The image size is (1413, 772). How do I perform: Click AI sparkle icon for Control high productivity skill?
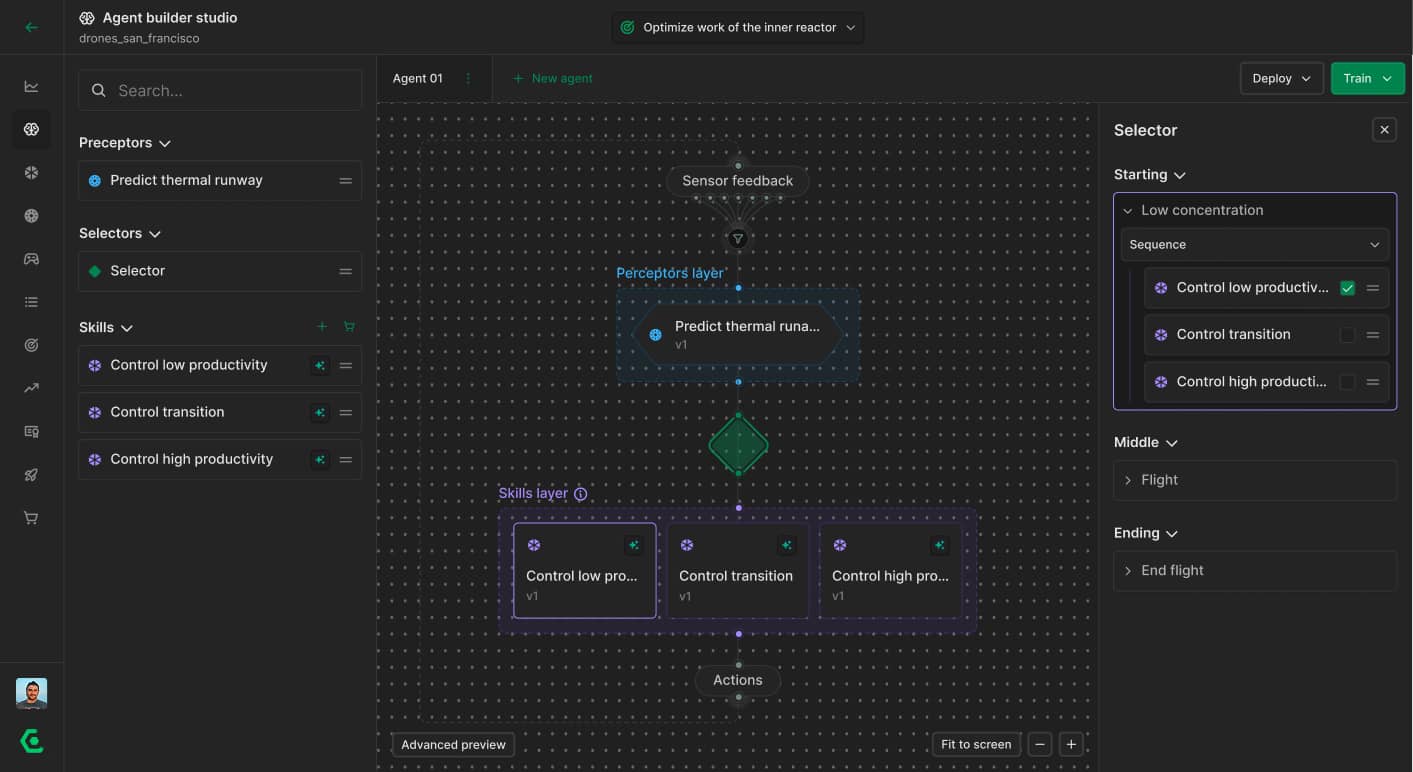click(320, 460)
